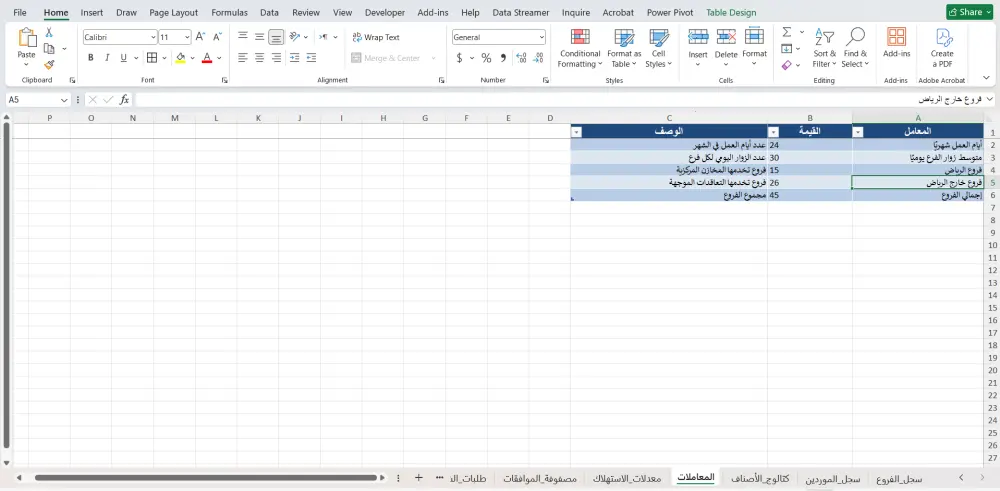Screen dimensions: 1000x491
Task: Apply Percent Style format
Action: pos(487,58)
